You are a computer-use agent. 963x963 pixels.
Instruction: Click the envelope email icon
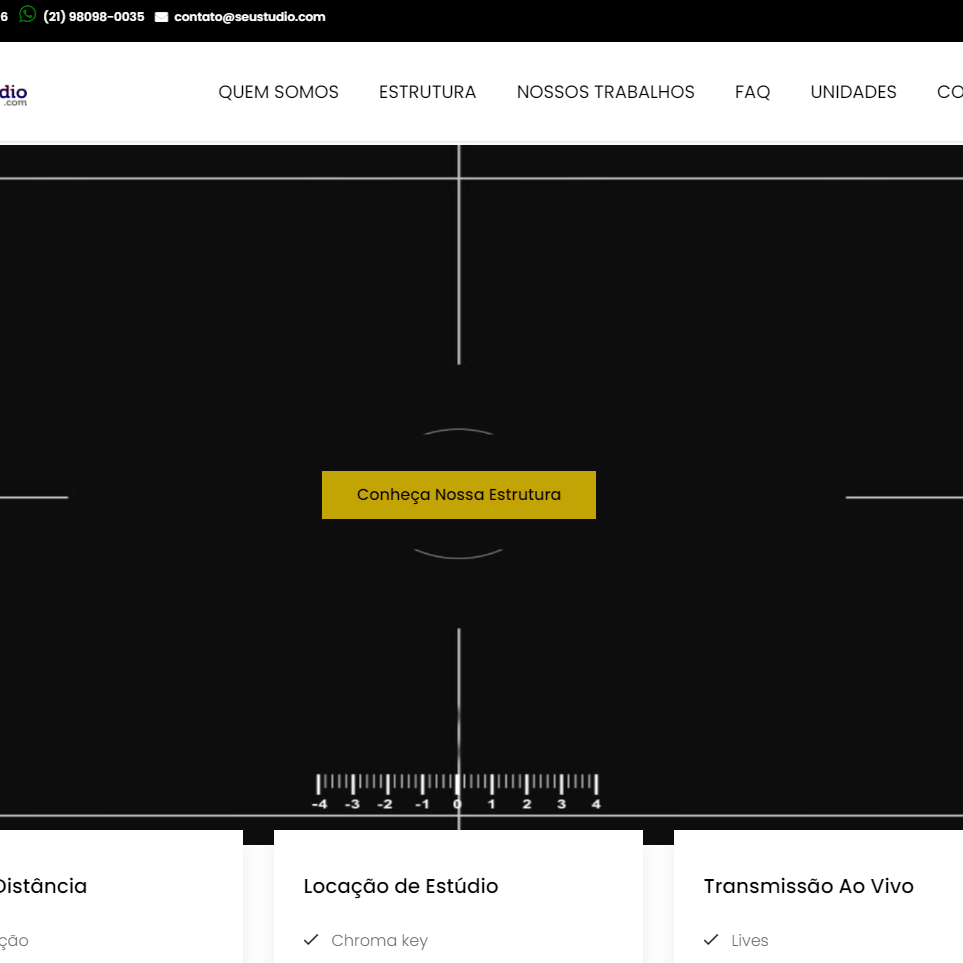[x=162, y=17]
